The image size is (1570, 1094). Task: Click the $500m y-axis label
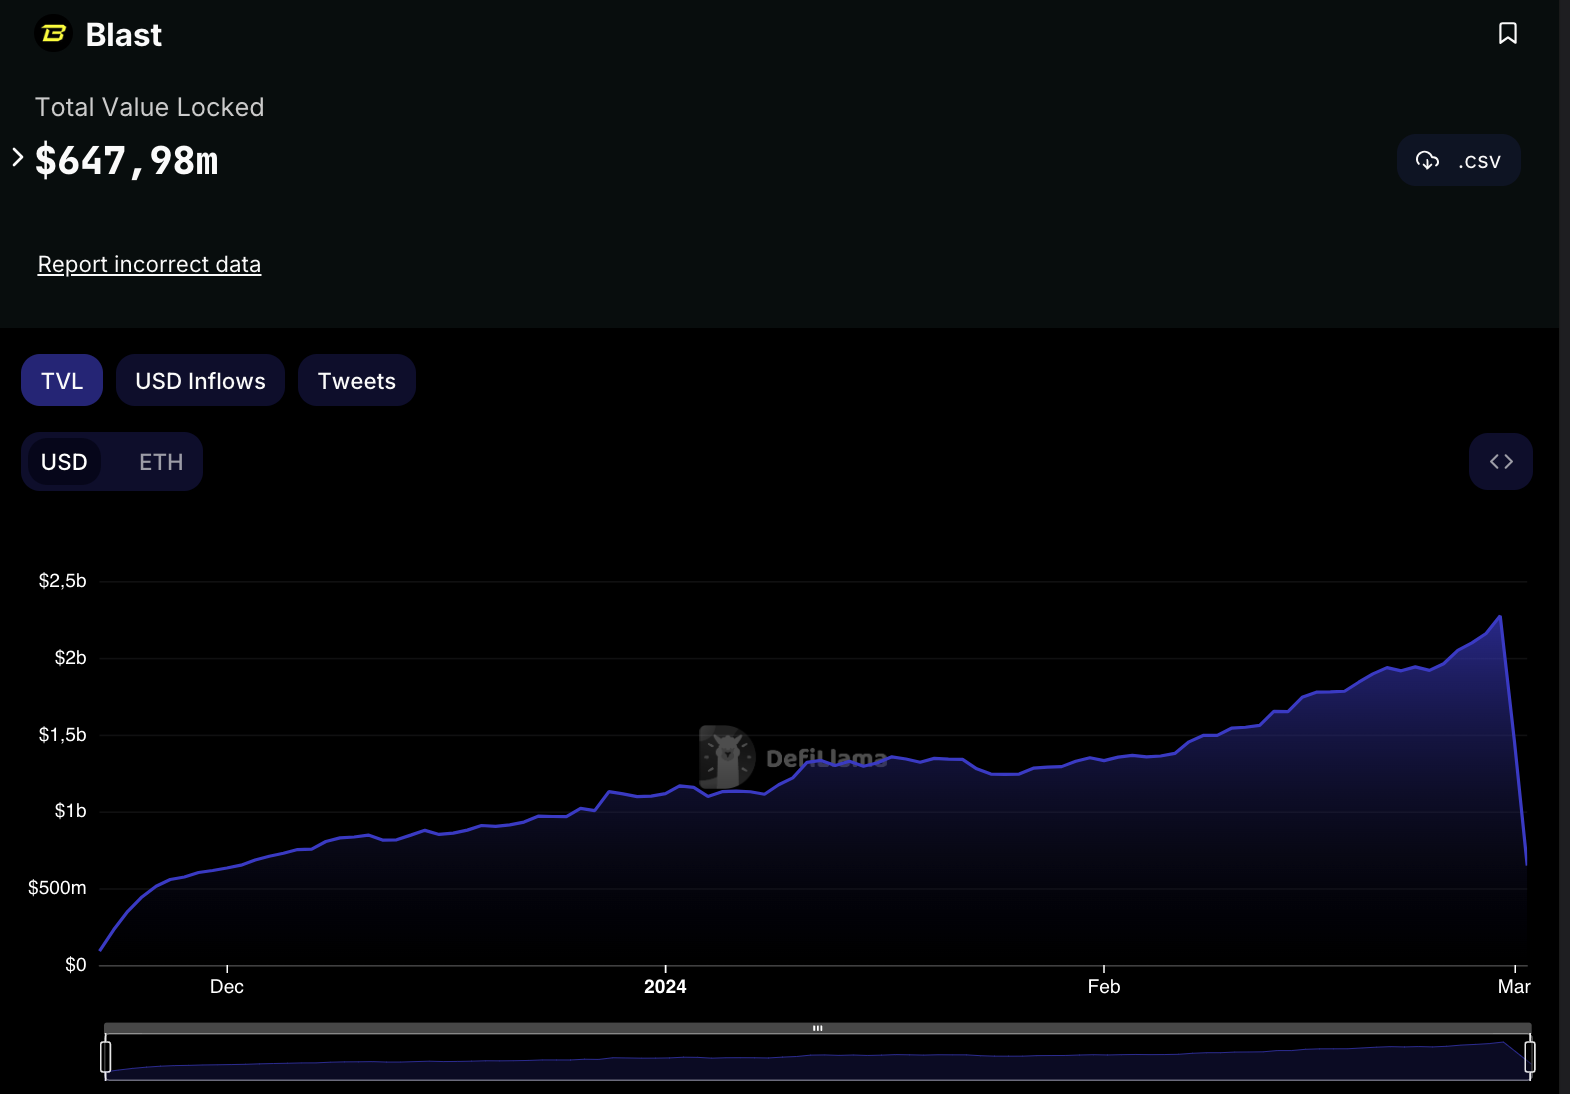click(x=57, y=888)
